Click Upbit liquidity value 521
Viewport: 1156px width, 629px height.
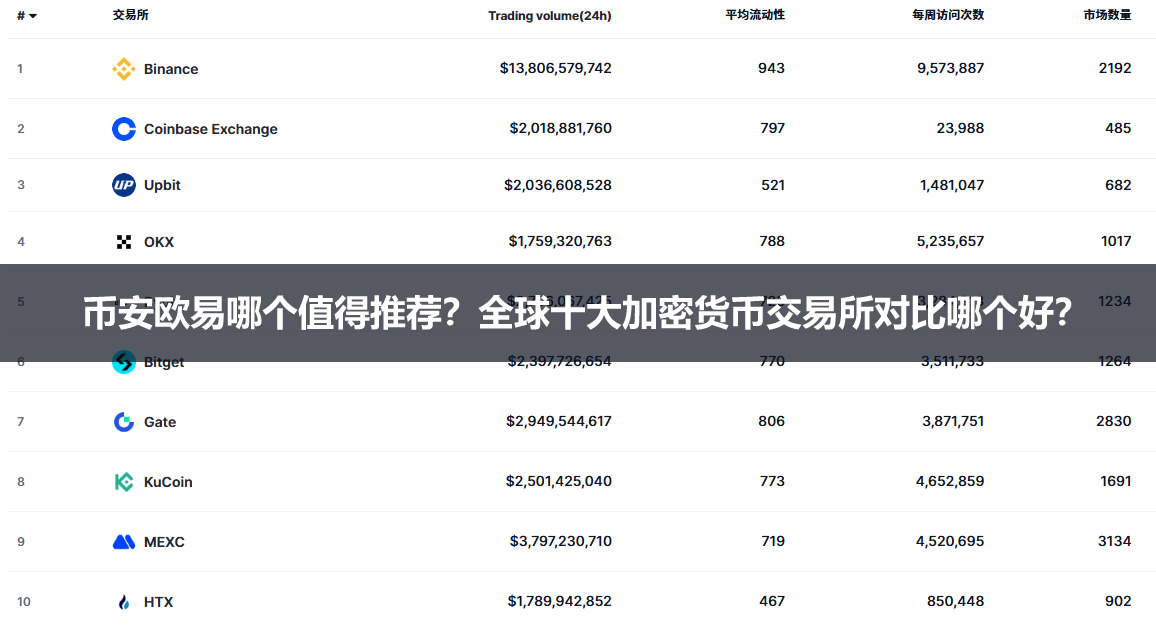[x=773, y=184]
